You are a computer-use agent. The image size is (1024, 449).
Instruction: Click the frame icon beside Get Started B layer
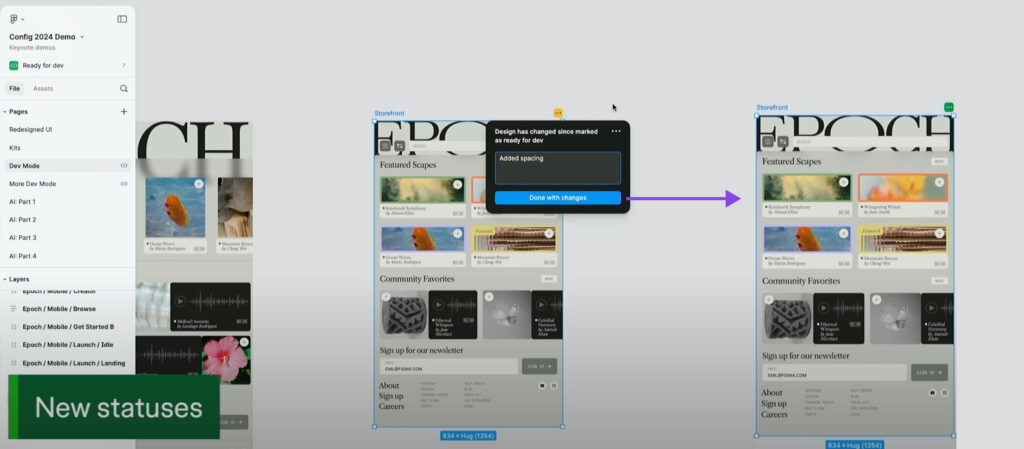pos(14,326)
